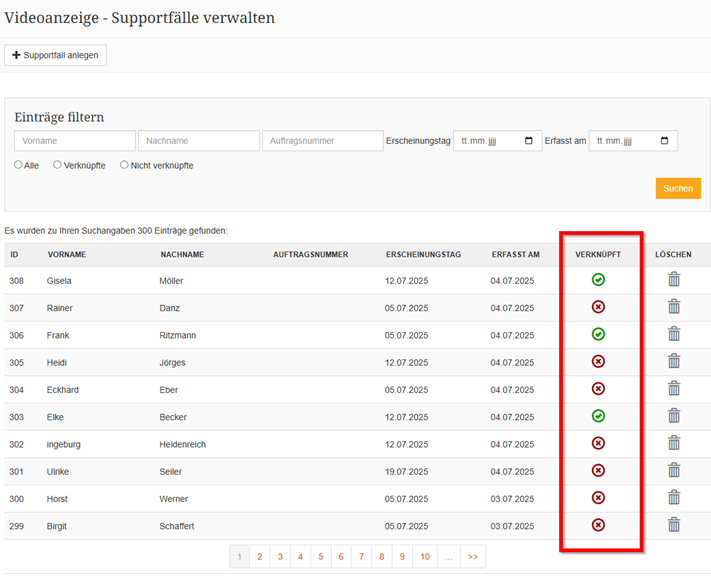This screenshot has width=711, height=585.
Task: Delete the entry for Ulrike Seiler
Action: pos(674,470)
